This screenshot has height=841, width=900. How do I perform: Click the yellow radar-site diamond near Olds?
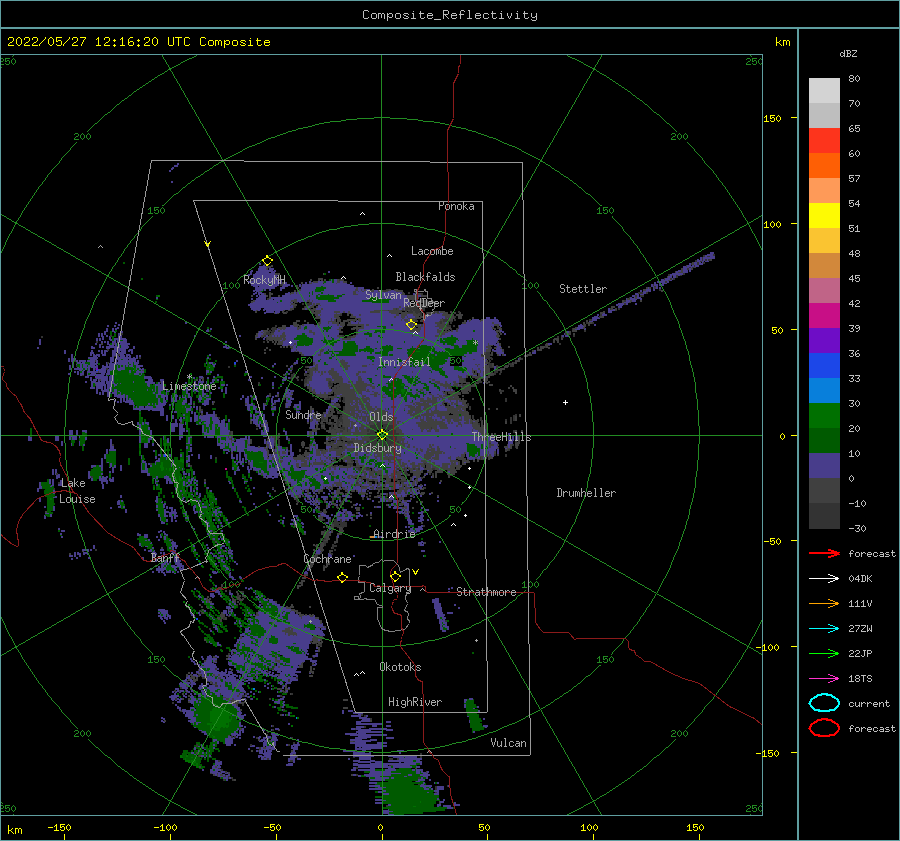382,435
